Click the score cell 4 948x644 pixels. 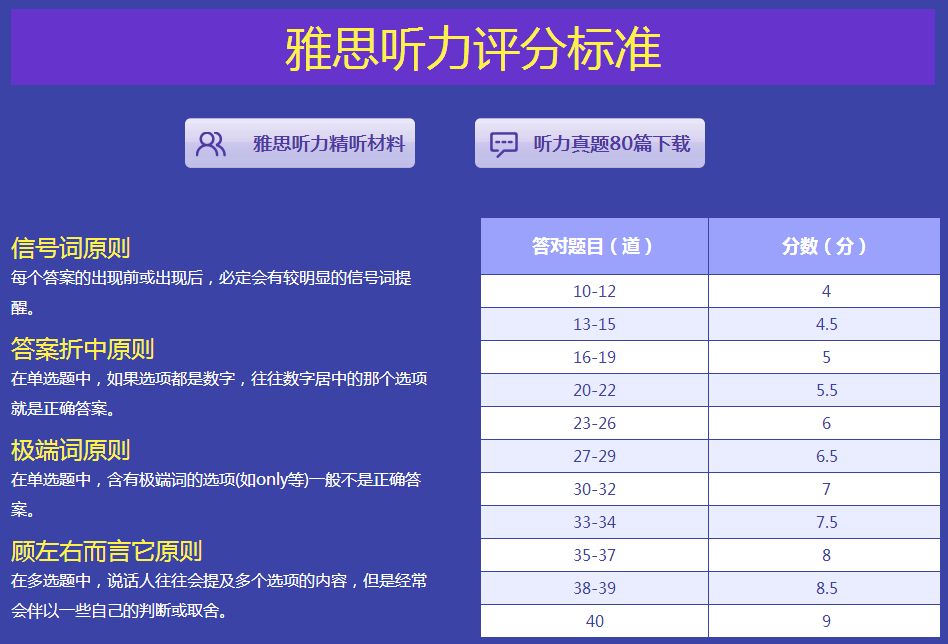824,291
